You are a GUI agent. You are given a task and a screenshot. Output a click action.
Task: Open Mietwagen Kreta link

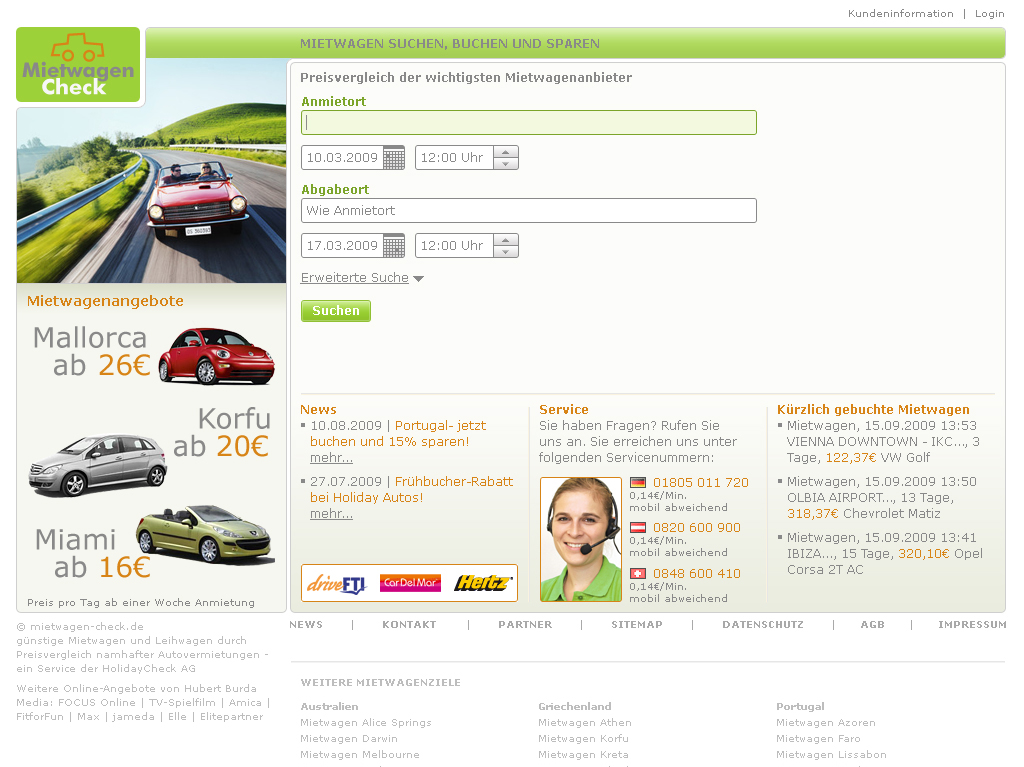pos(583,755)
